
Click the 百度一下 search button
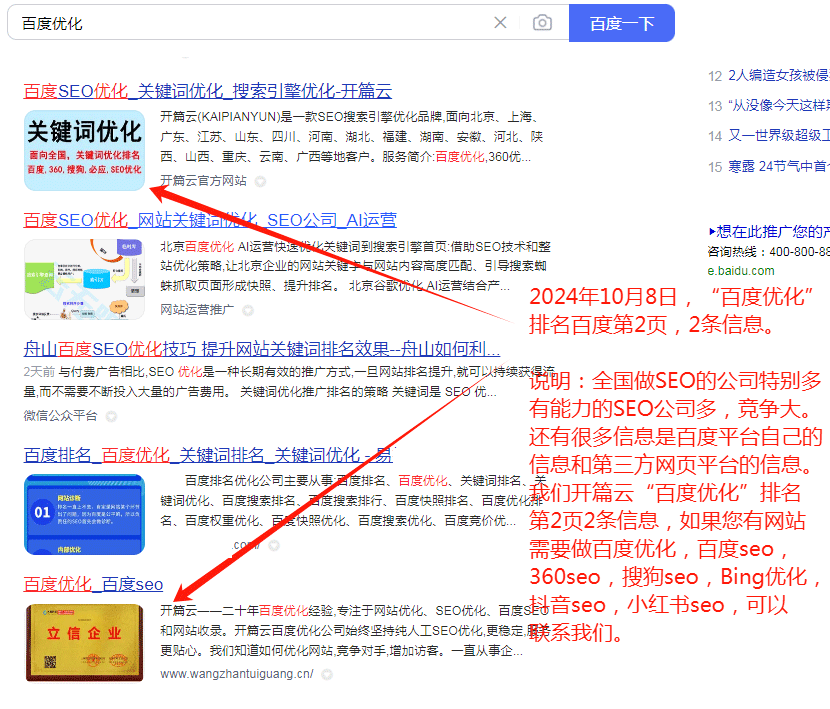click(621, 23)
